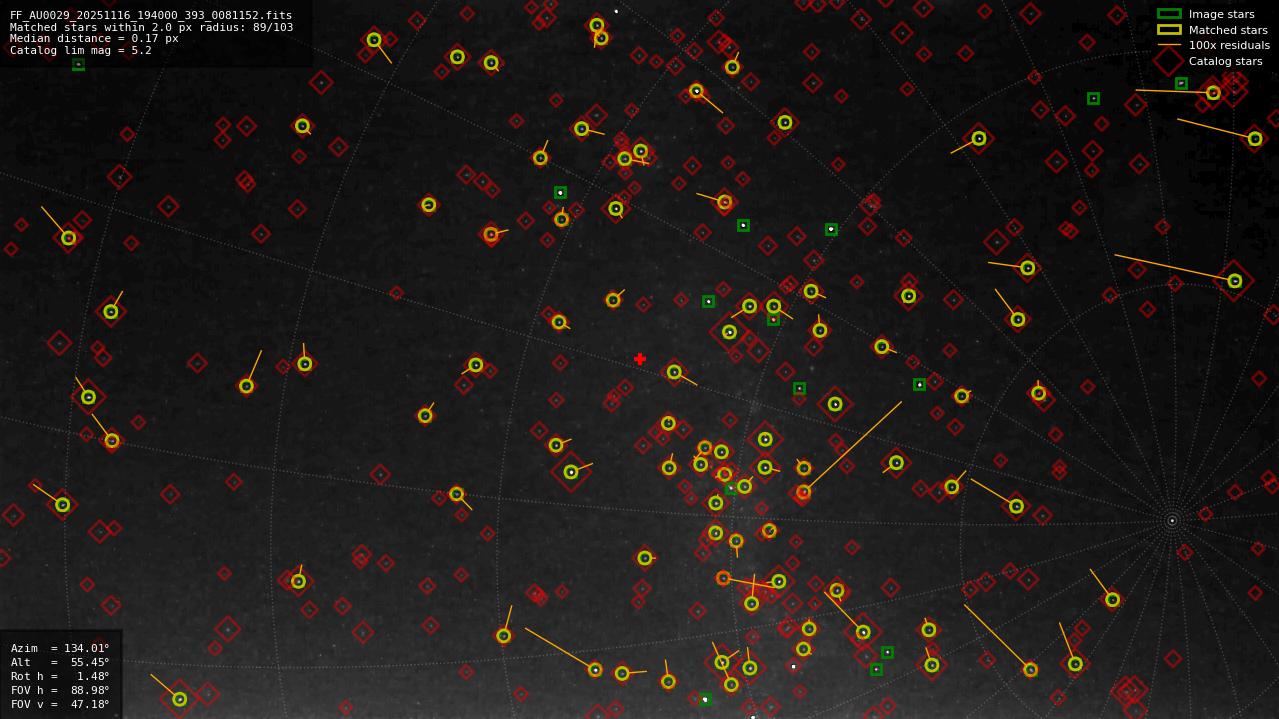Click the 'Image stars' legend label
This screenshot has width=1279, height=719.
(1221, 14)
